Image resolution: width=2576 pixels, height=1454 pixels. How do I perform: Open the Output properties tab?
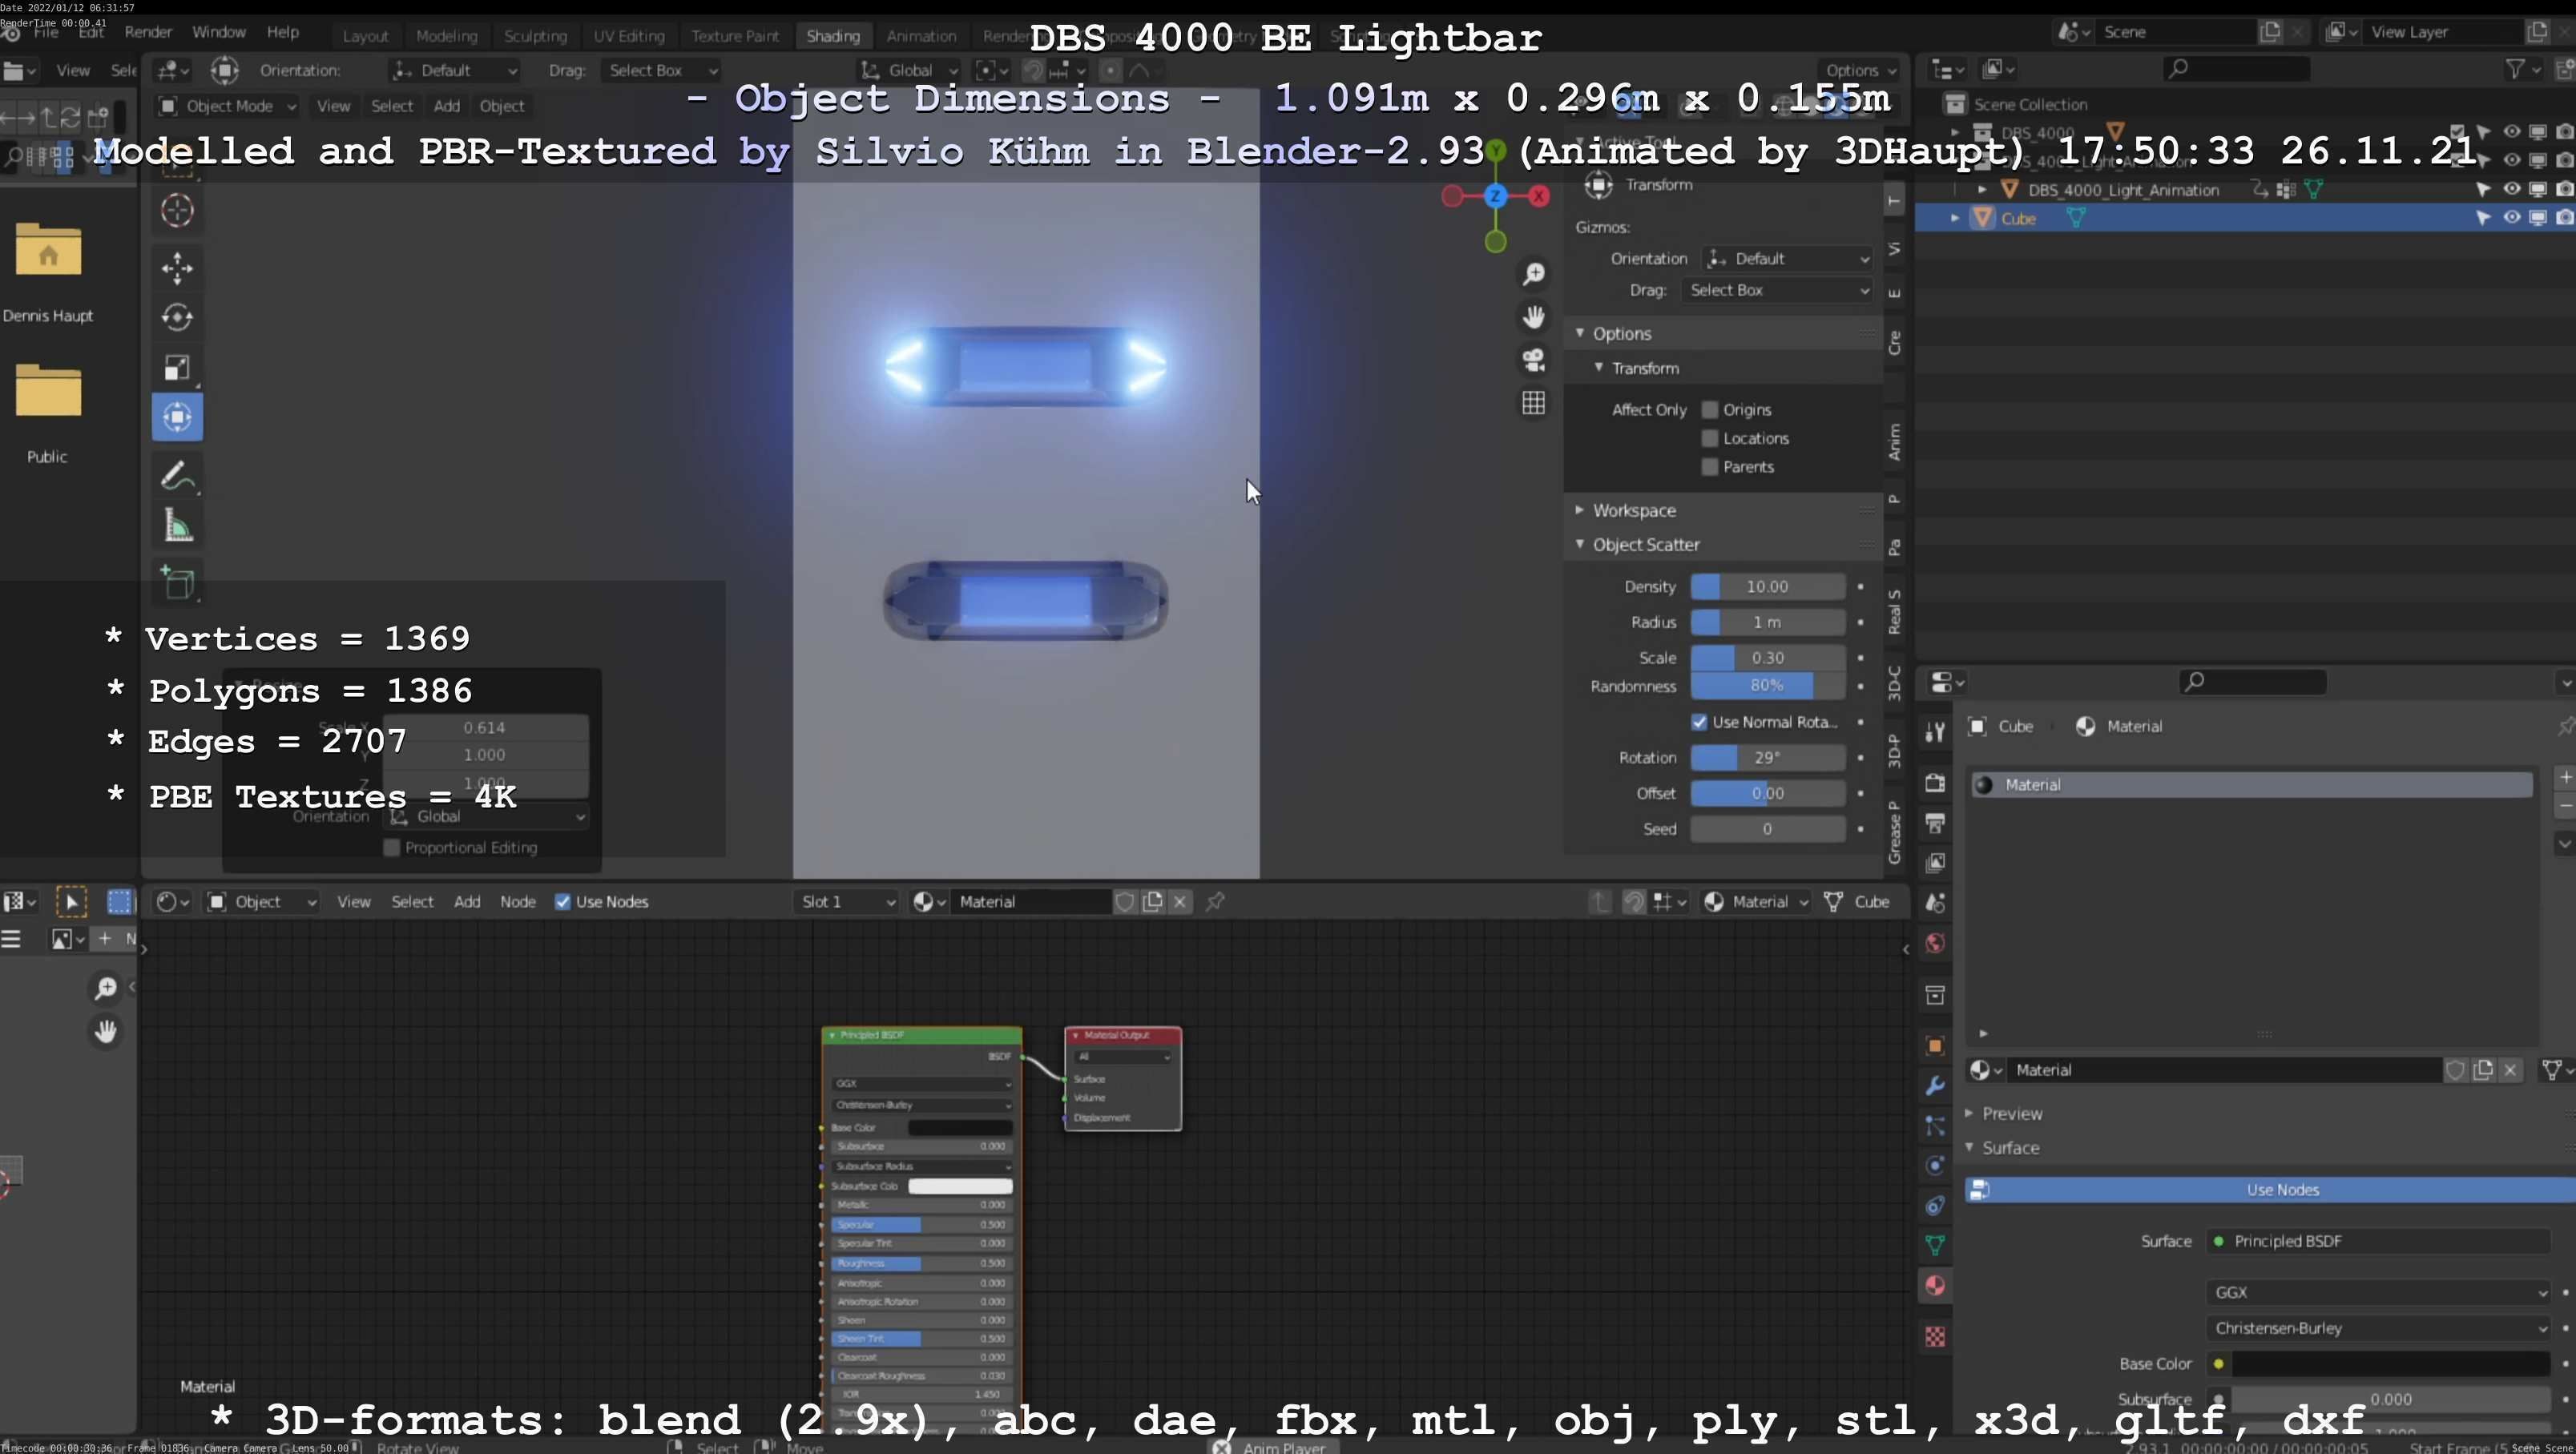1935,822
